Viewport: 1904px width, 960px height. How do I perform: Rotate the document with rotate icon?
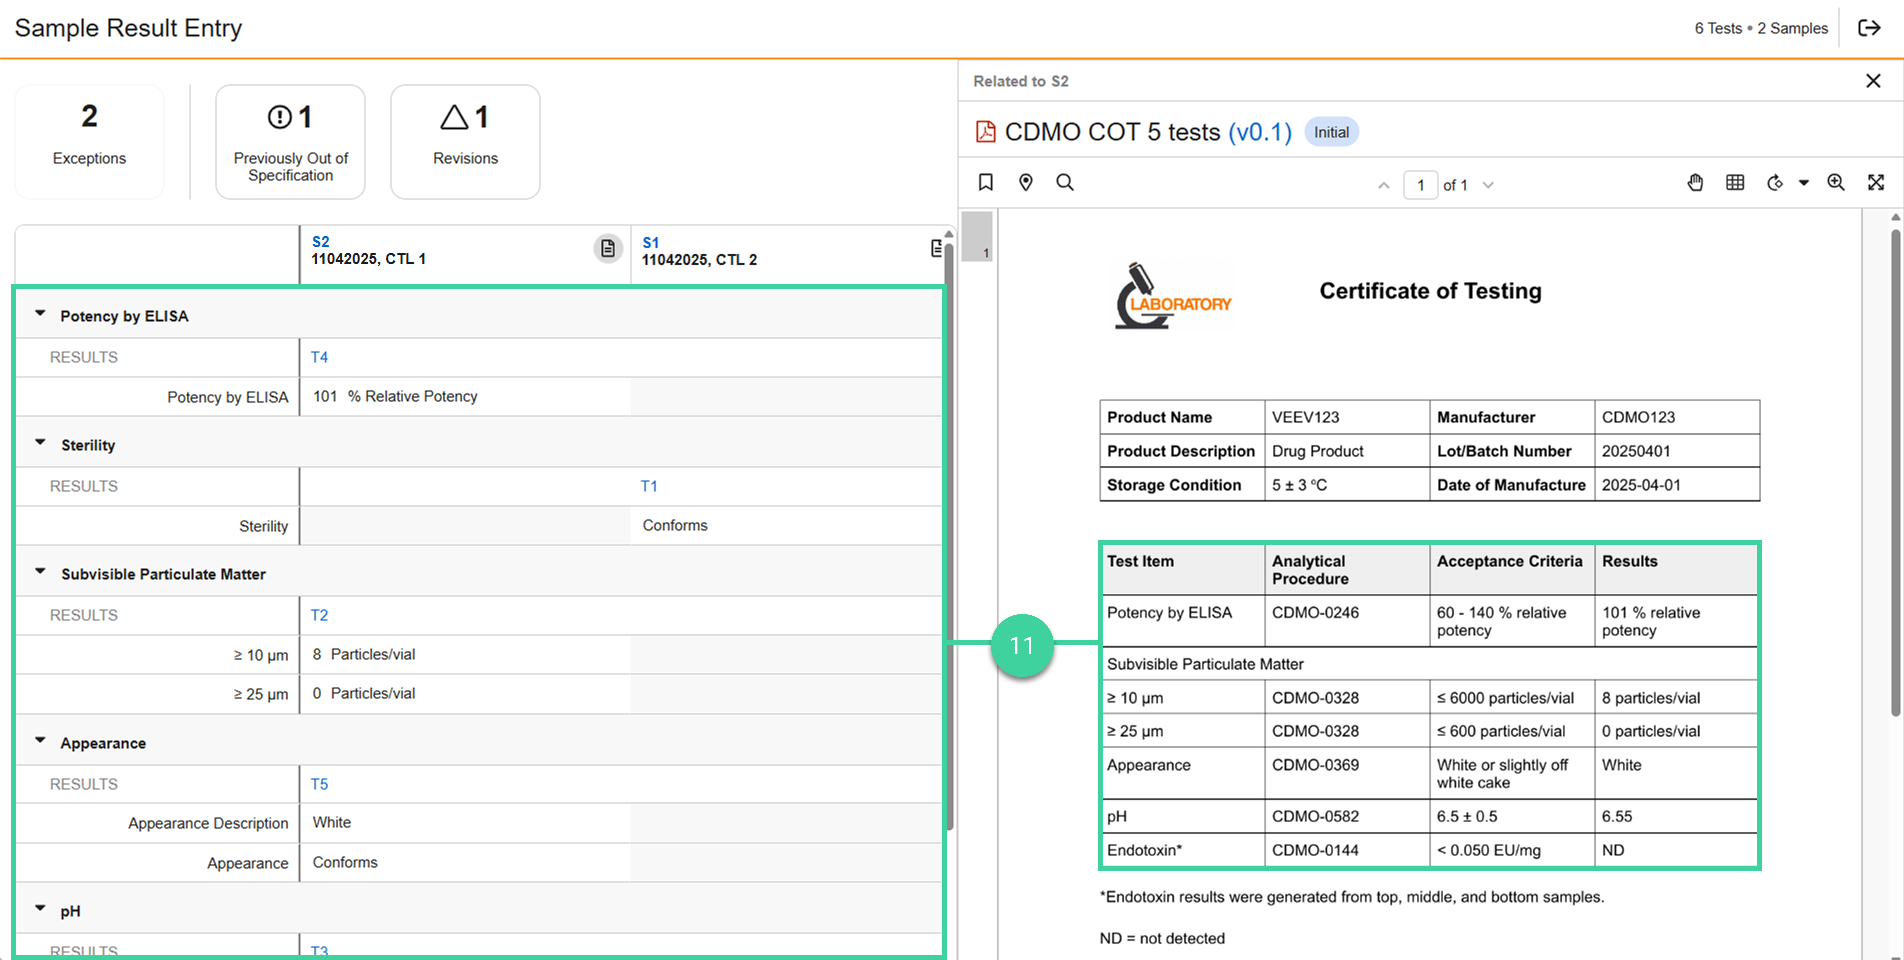click(x=1775, y=182)
